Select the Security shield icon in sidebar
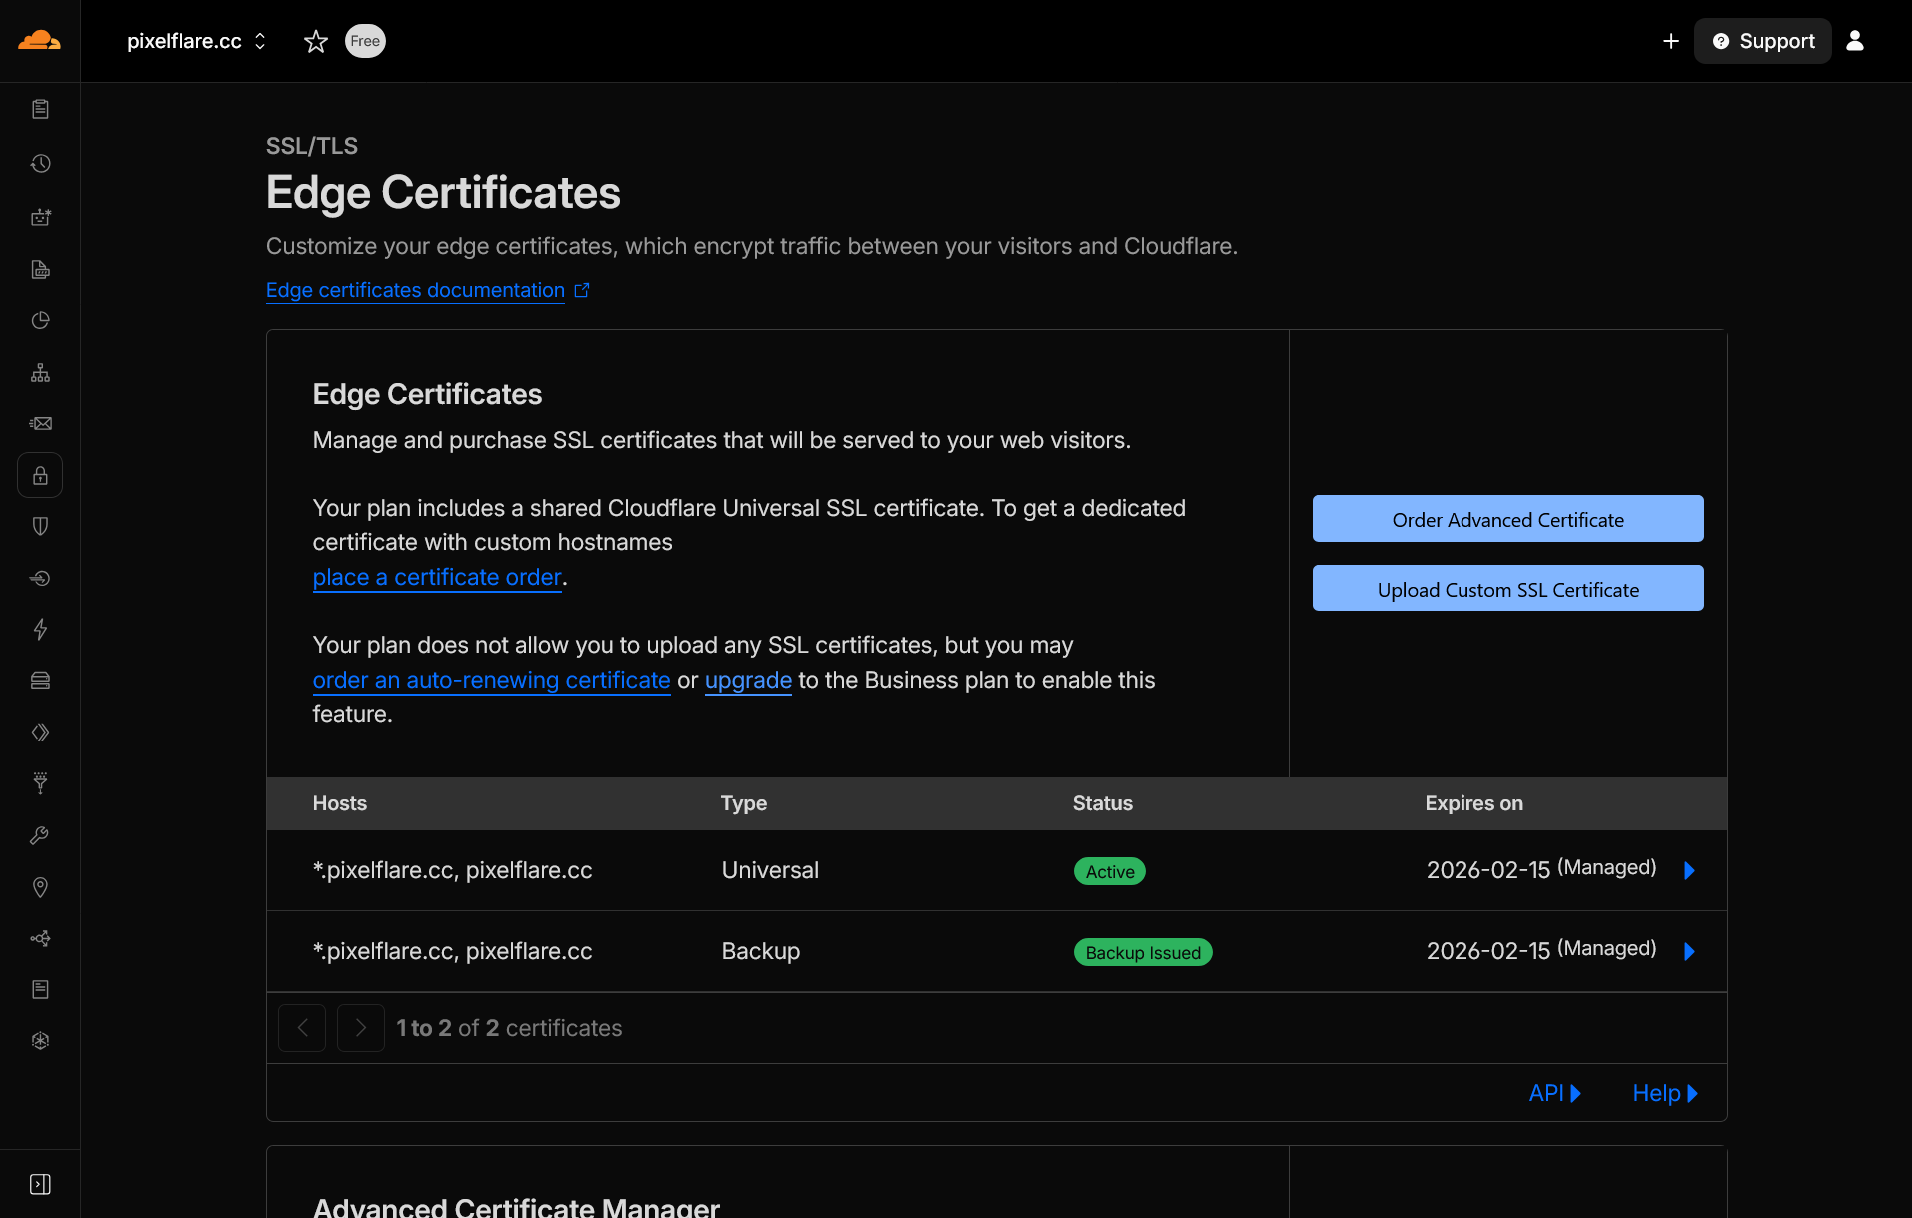Image resolution: width=1912 pixels, height=1218 pixels. [x=40, y=527]
